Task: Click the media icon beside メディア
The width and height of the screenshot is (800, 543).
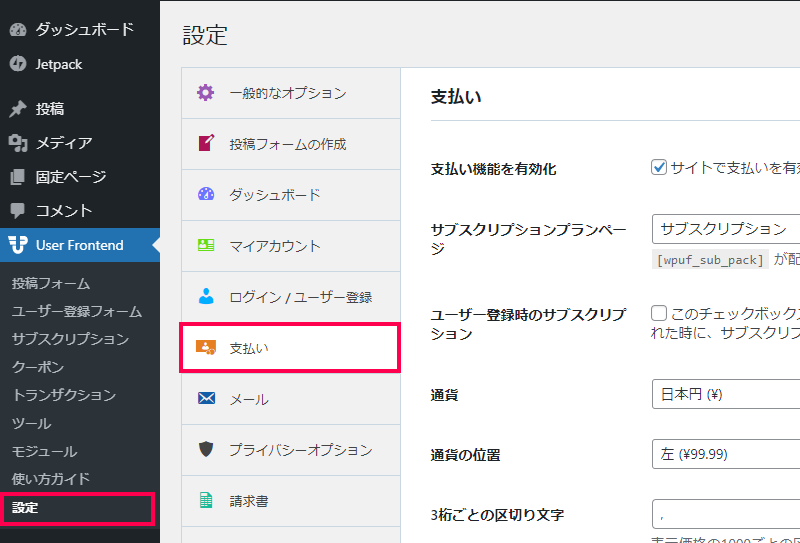Action: (x=18, y=143)
